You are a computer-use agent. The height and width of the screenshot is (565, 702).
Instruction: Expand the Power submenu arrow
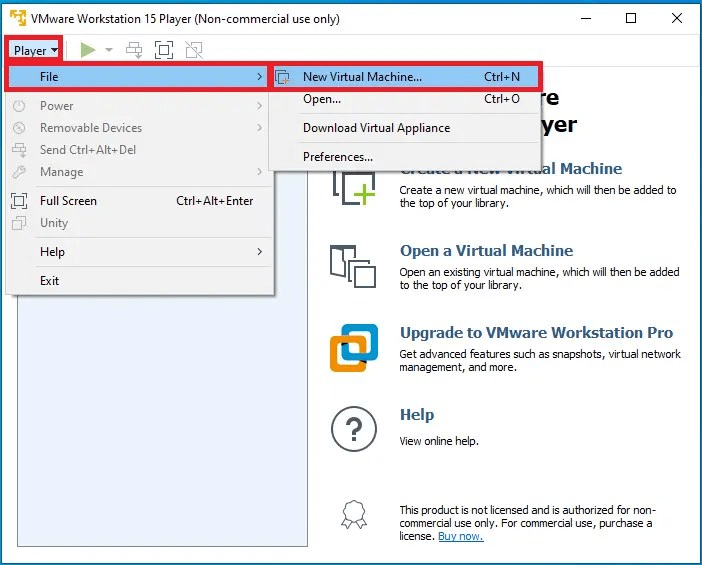[260, 106]
